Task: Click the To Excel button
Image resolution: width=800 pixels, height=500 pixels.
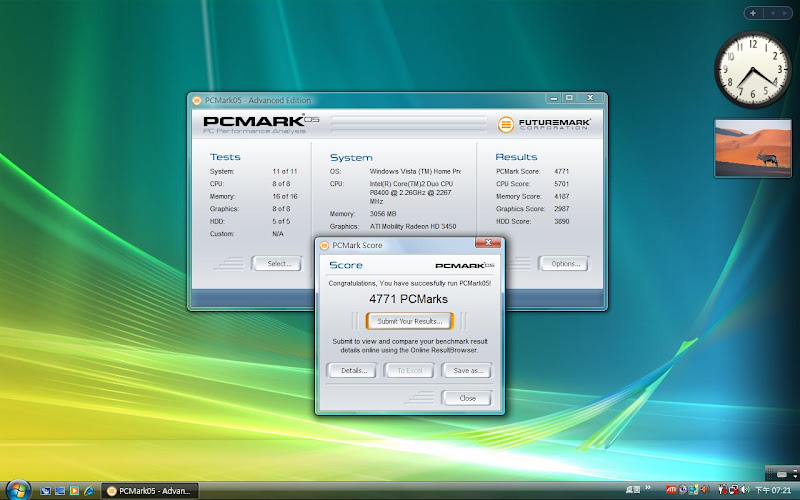Action: [410, 370]
